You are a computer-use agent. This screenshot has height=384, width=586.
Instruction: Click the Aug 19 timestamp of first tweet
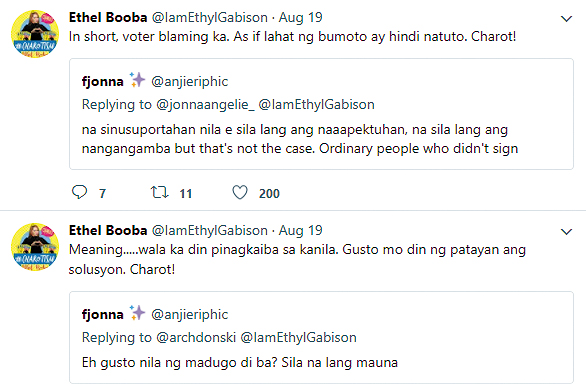coord(300,18)
